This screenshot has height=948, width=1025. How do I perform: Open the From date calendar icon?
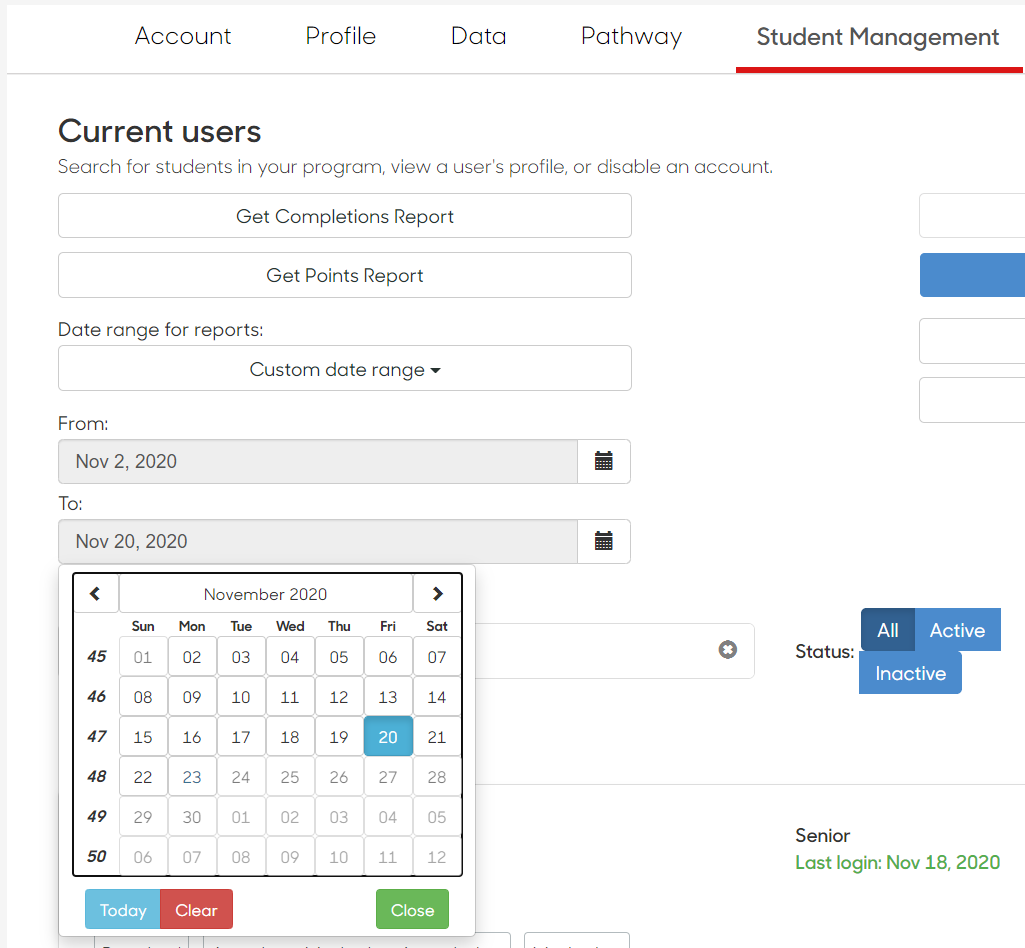pos(603,462)
